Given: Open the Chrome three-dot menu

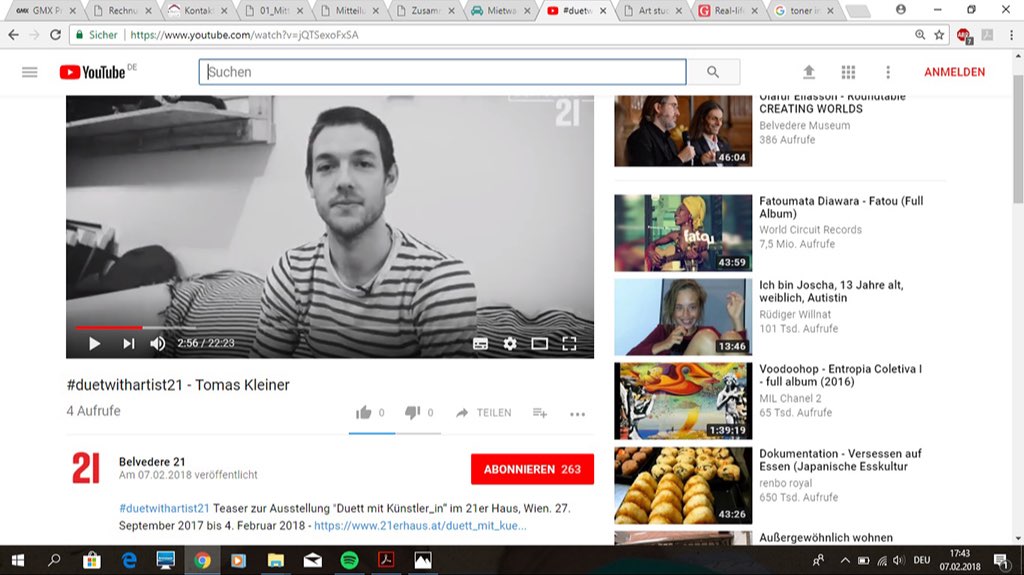Looking at the screenshot, I should pyautogui.click(x=1011, y=35).
